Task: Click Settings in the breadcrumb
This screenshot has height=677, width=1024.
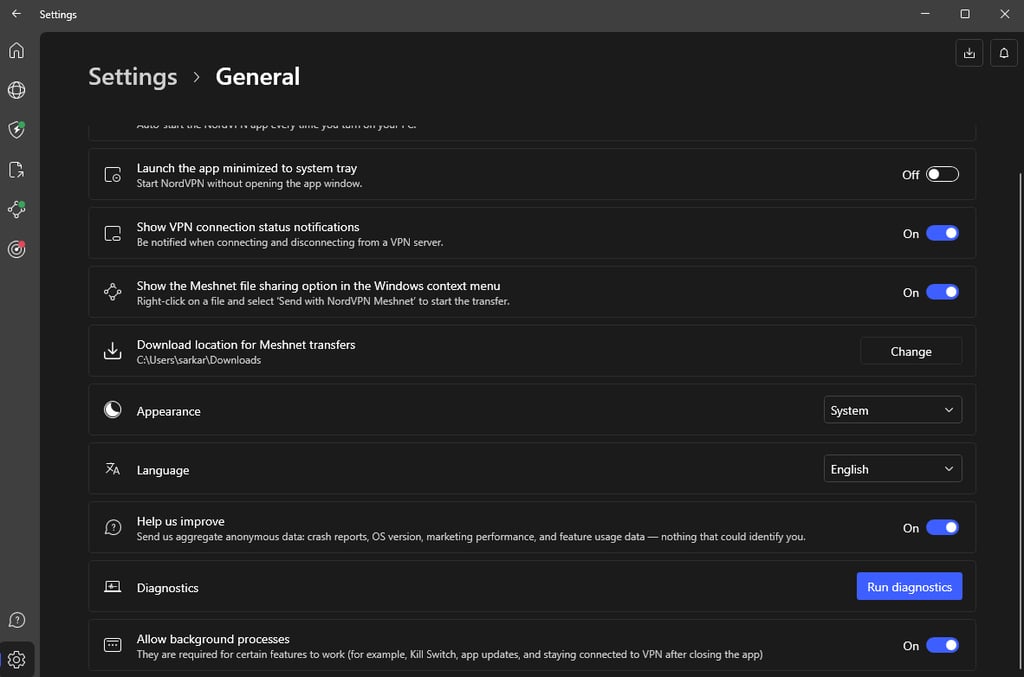Action: pyautogui.click(x=133, y=77)
